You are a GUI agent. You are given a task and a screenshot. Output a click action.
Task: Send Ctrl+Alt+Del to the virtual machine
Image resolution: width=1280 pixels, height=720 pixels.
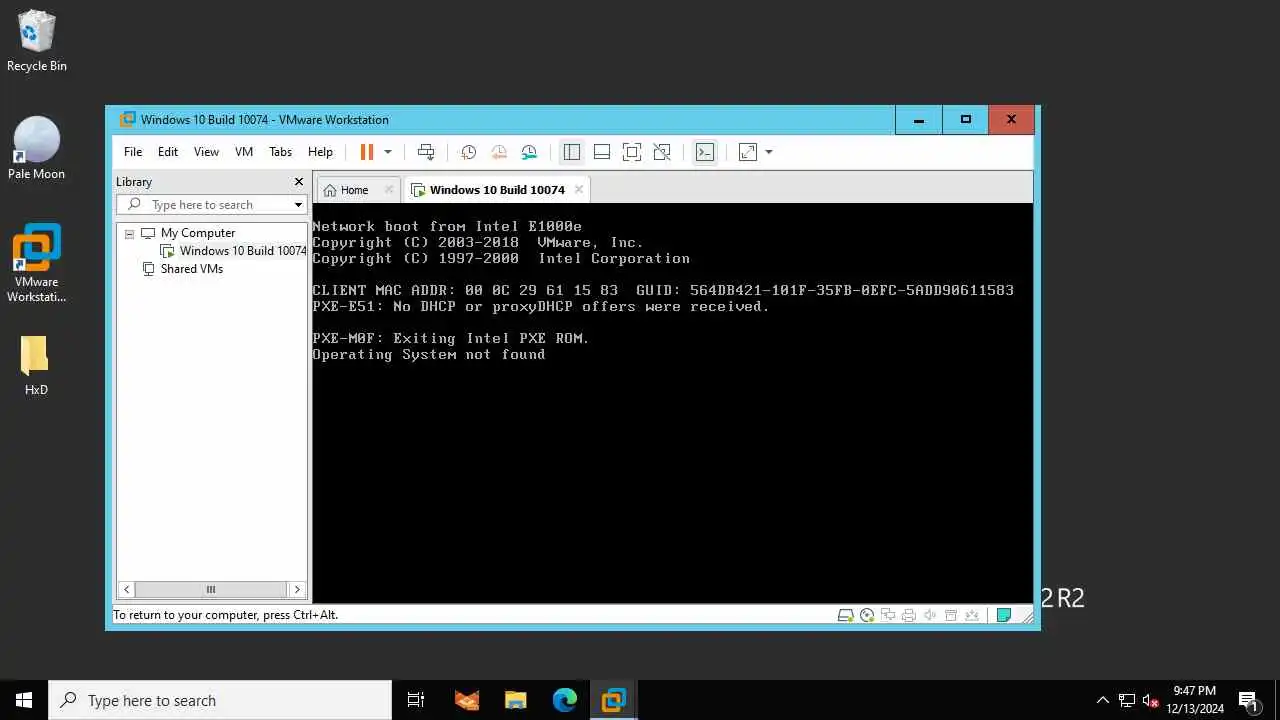pyautogui.click(x=426, y=152)
